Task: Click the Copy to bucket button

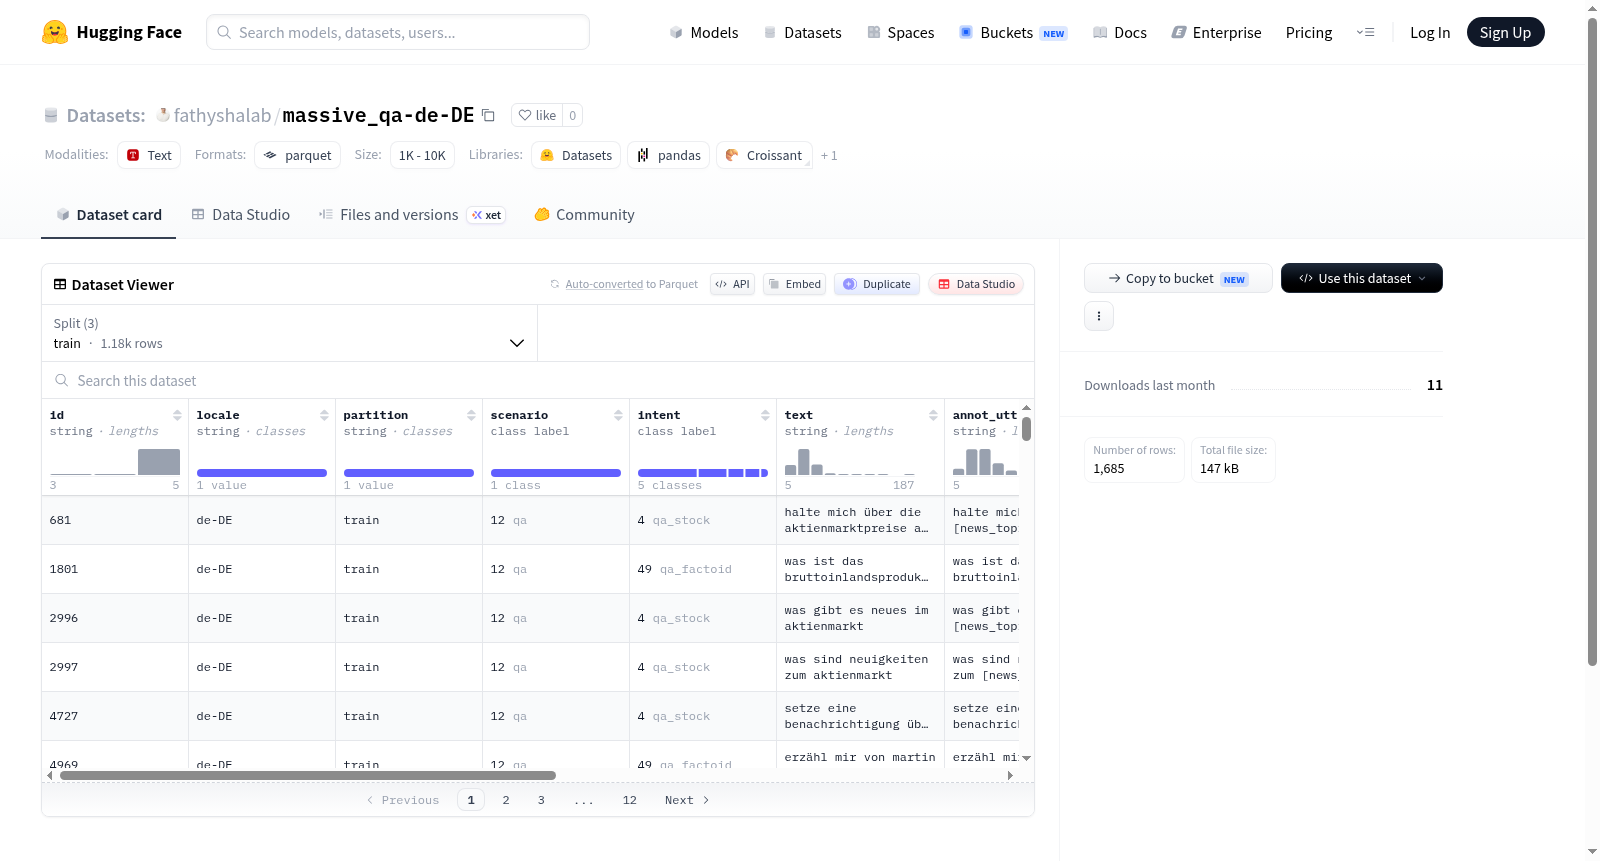Action: pyautogui.click(x=1178, y=278)
